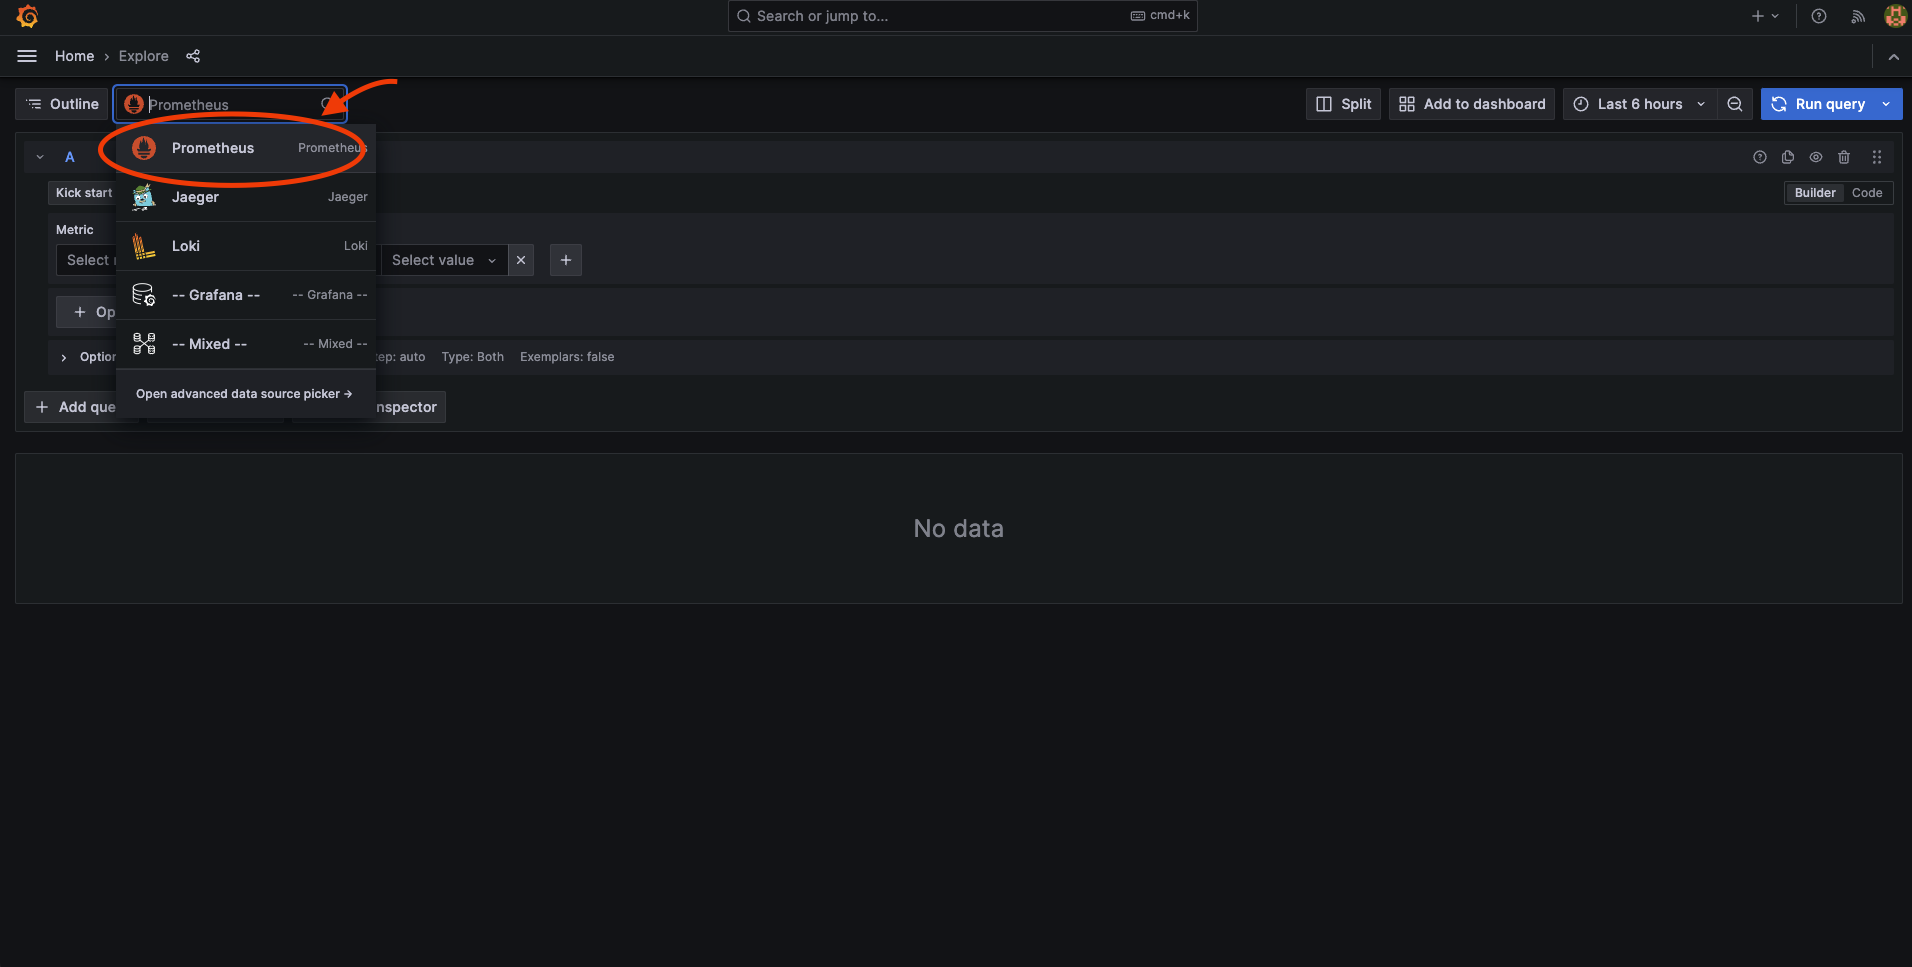Open advanced data source picker link
Image resolution: width=1912 pixels, height=967 pixels.
244,394
